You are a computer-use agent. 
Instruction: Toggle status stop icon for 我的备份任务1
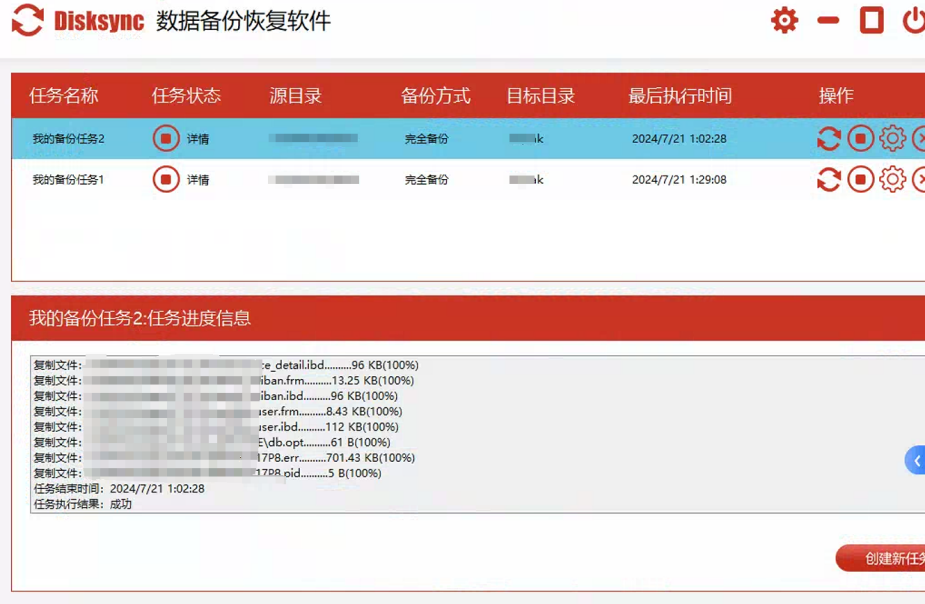(x=166, y=179)
